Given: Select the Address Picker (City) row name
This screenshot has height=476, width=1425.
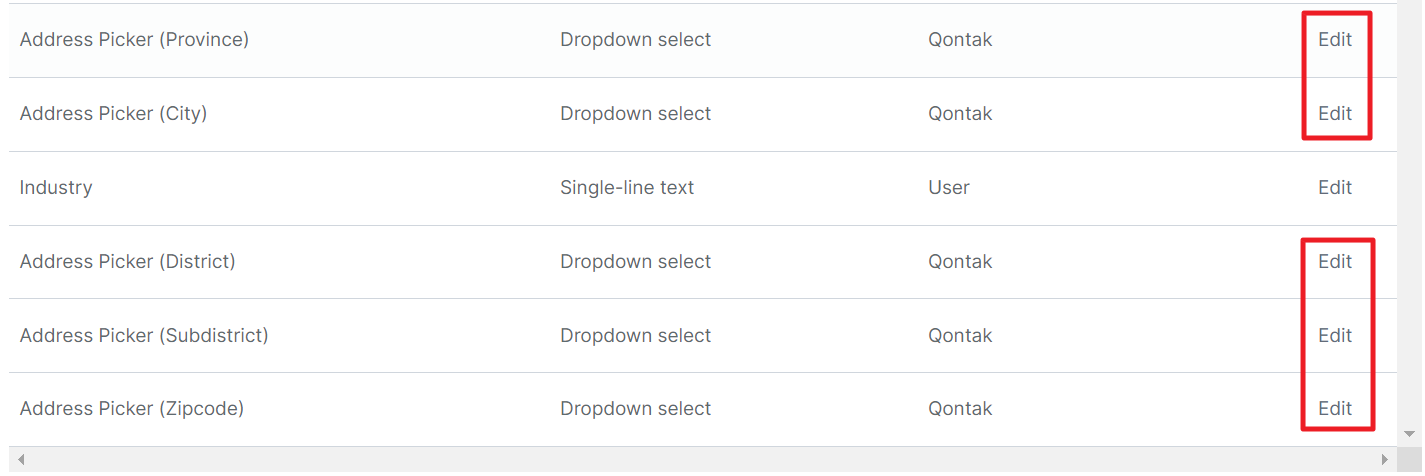Looking at the screenshot, I should coord(113,114).
